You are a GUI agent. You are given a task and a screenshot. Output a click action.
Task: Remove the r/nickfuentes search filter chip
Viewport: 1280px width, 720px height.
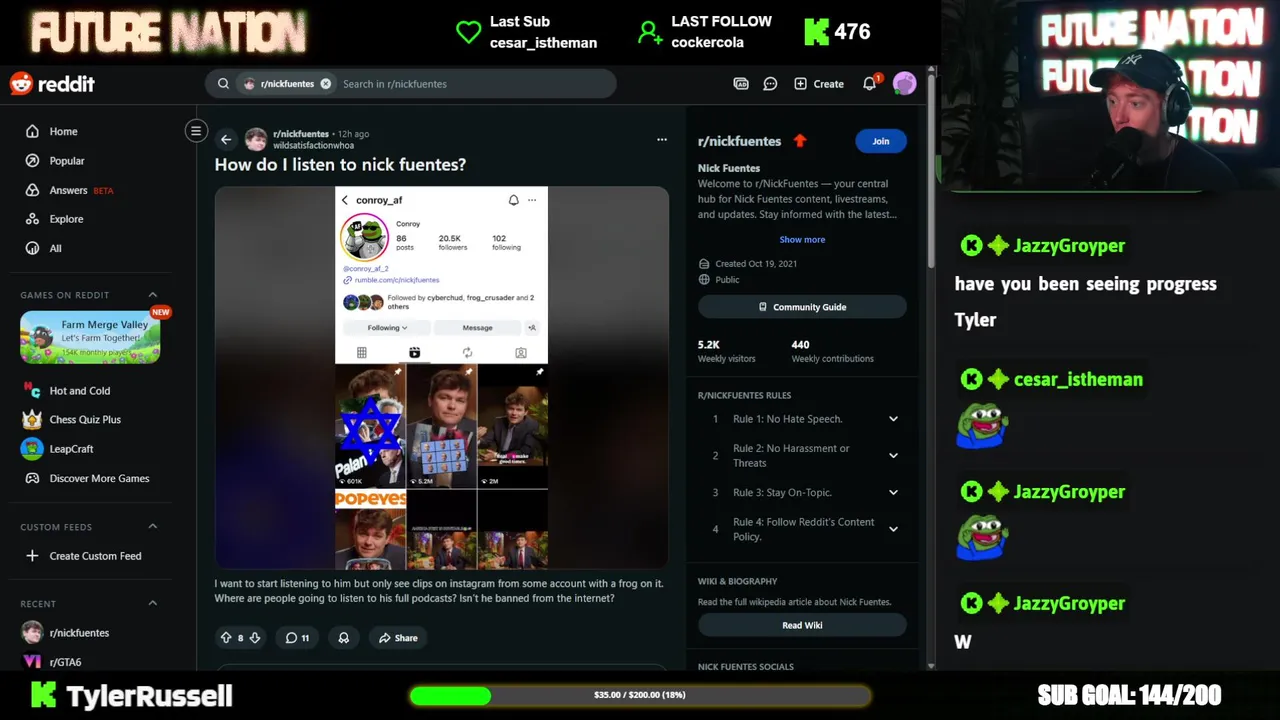click(x=325, y=84)
